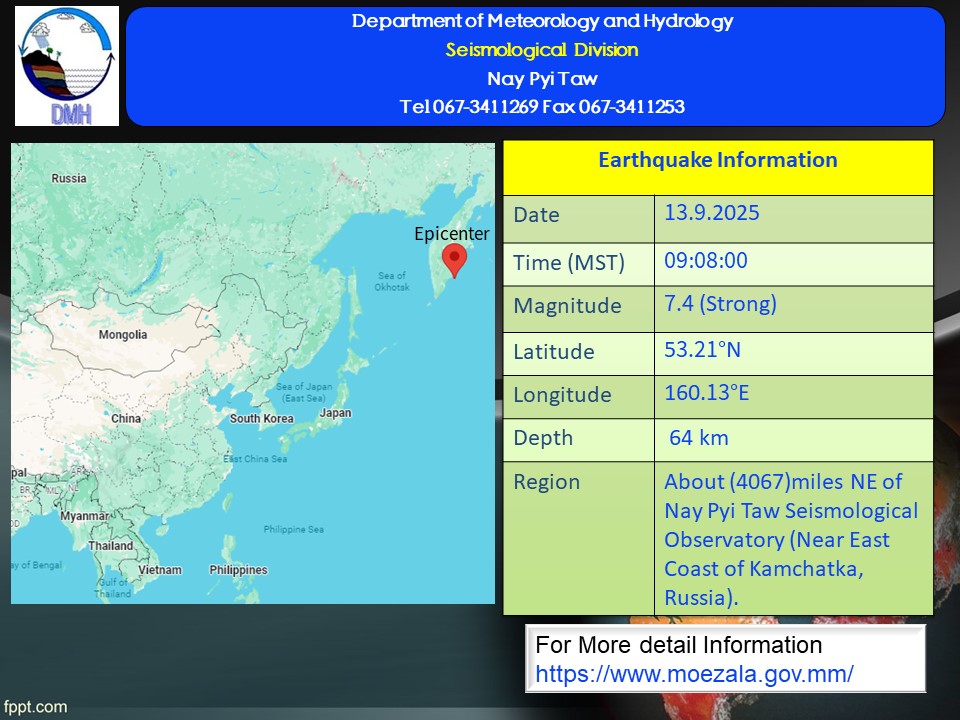
Task: Click the 'Depth' row label
Action: click(543, 438)
